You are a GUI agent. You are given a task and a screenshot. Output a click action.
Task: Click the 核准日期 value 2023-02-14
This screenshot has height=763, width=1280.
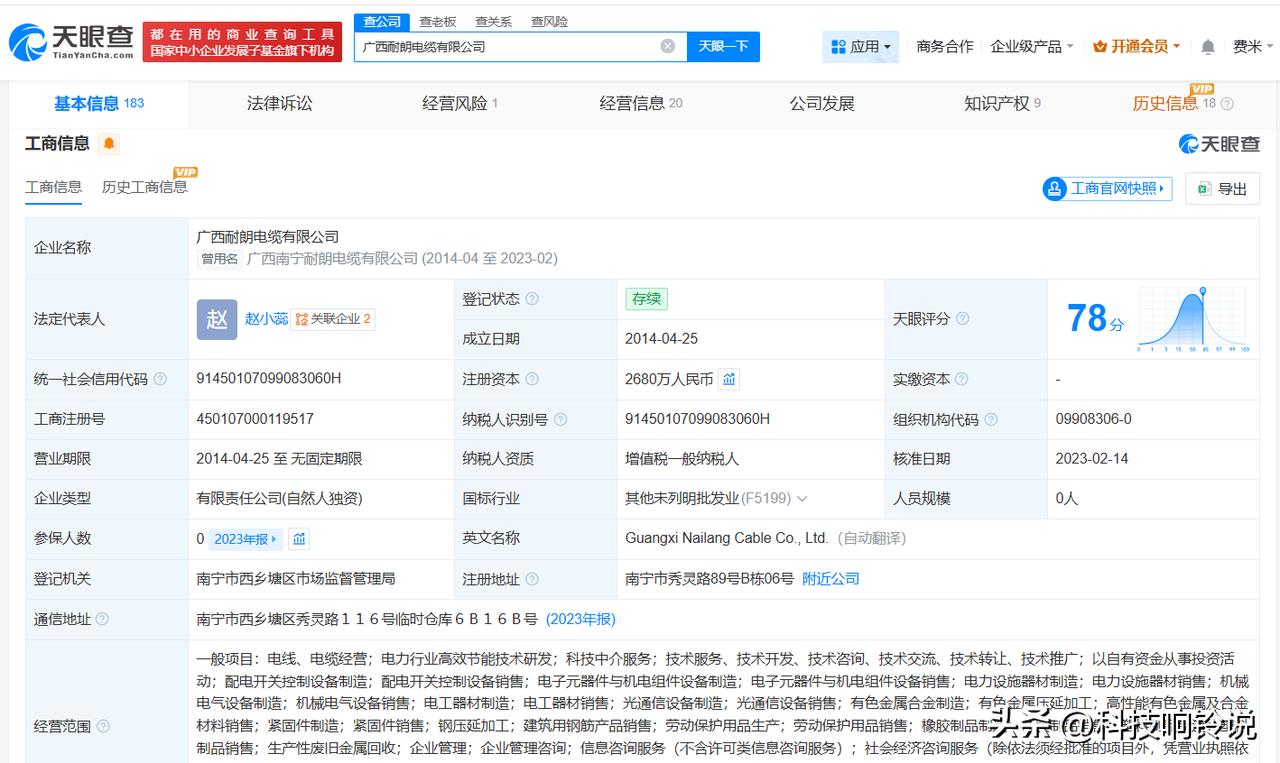[1092, 459]
